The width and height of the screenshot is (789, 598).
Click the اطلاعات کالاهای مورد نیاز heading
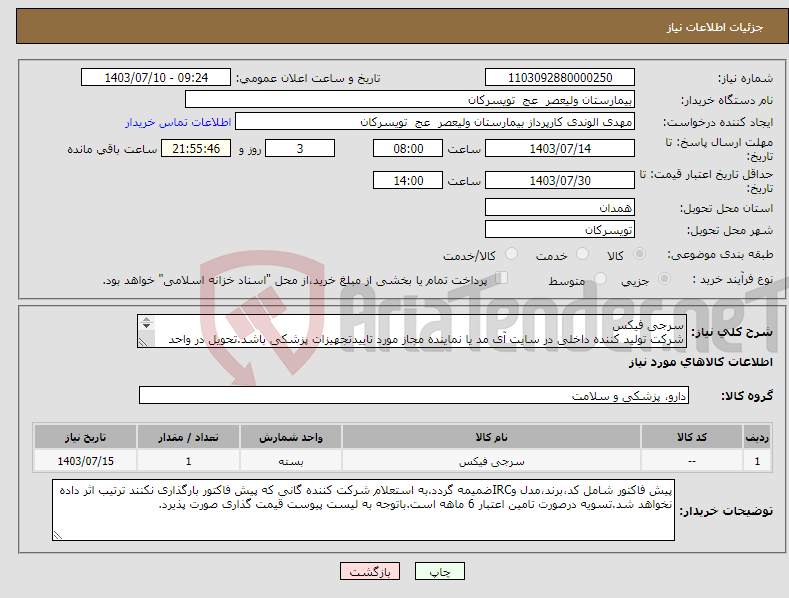[x=700, y=362]
